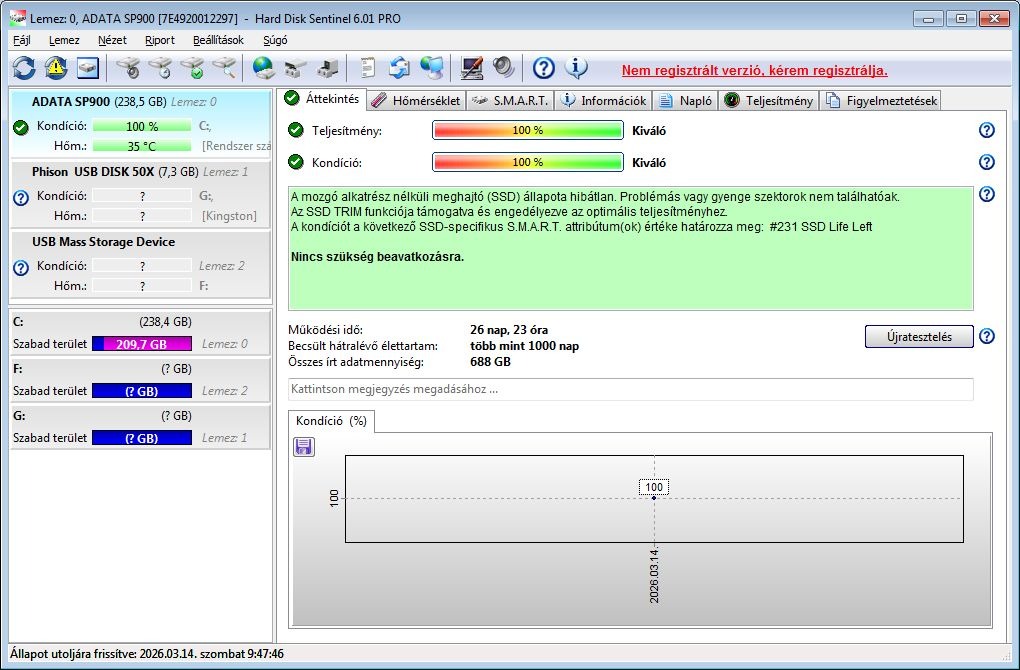Click the question status icon of USB Mass Storage
This screenshot has height=670, width=1020.
tap(21, 267)
